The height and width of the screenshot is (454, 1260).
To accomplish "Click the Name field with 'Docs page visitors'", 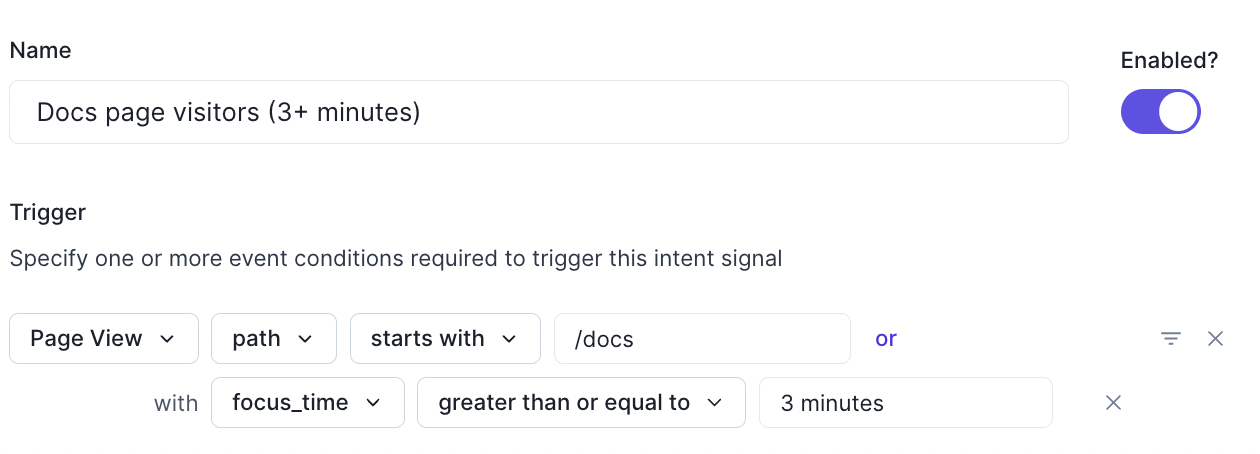I will [538, 112].
